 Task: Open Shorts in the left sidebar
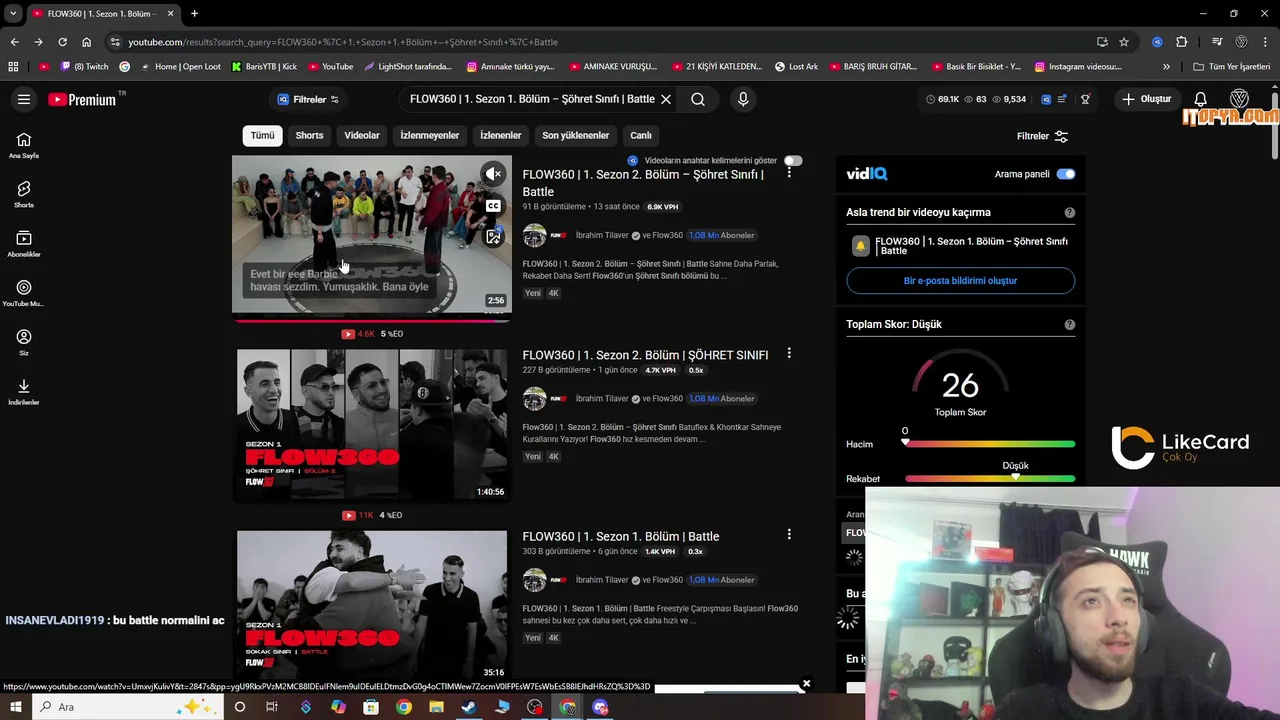(24, 194)
